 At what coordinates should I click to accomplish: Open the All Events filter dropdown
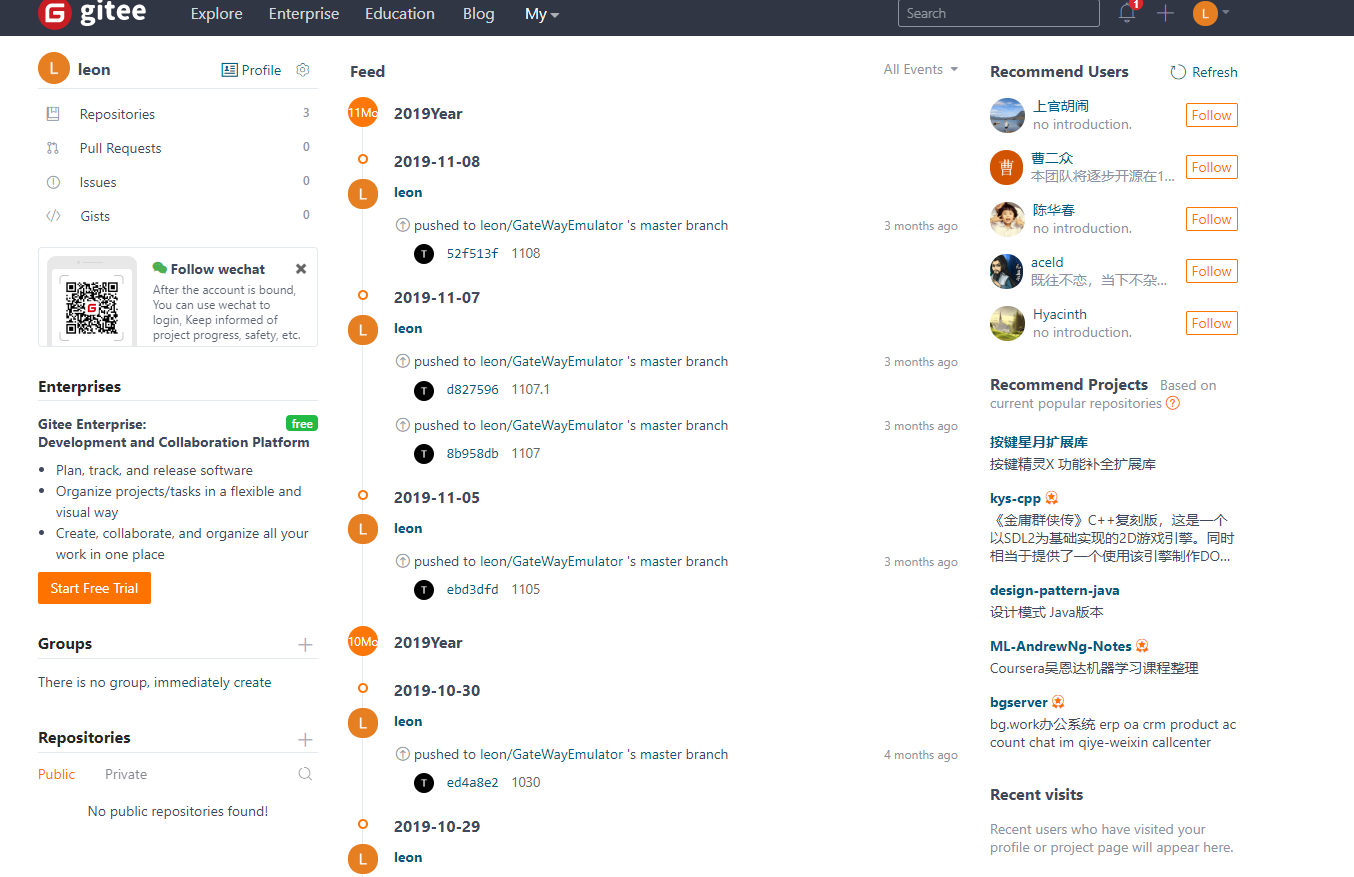point(920,69)
